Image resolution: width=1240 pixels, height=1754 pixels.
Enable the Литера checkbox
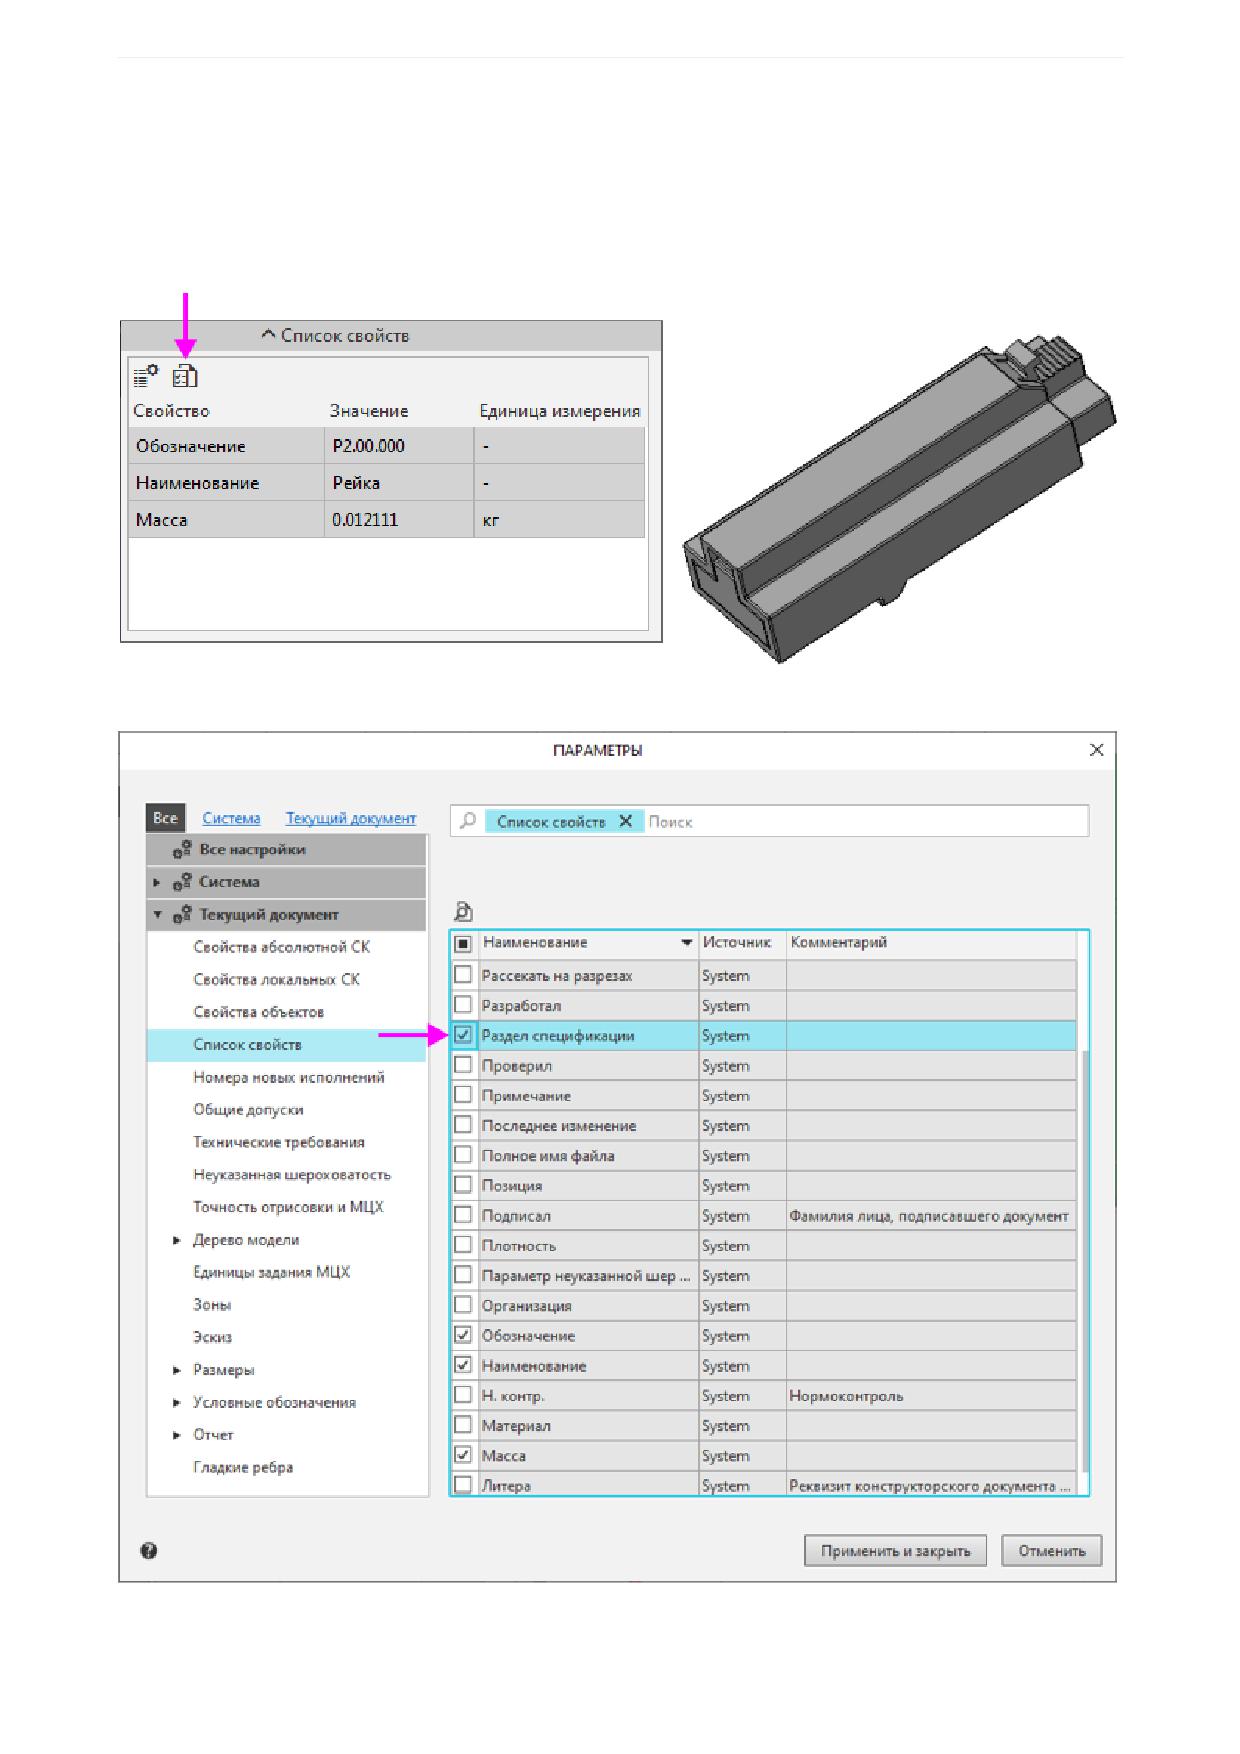(463, 1484)
